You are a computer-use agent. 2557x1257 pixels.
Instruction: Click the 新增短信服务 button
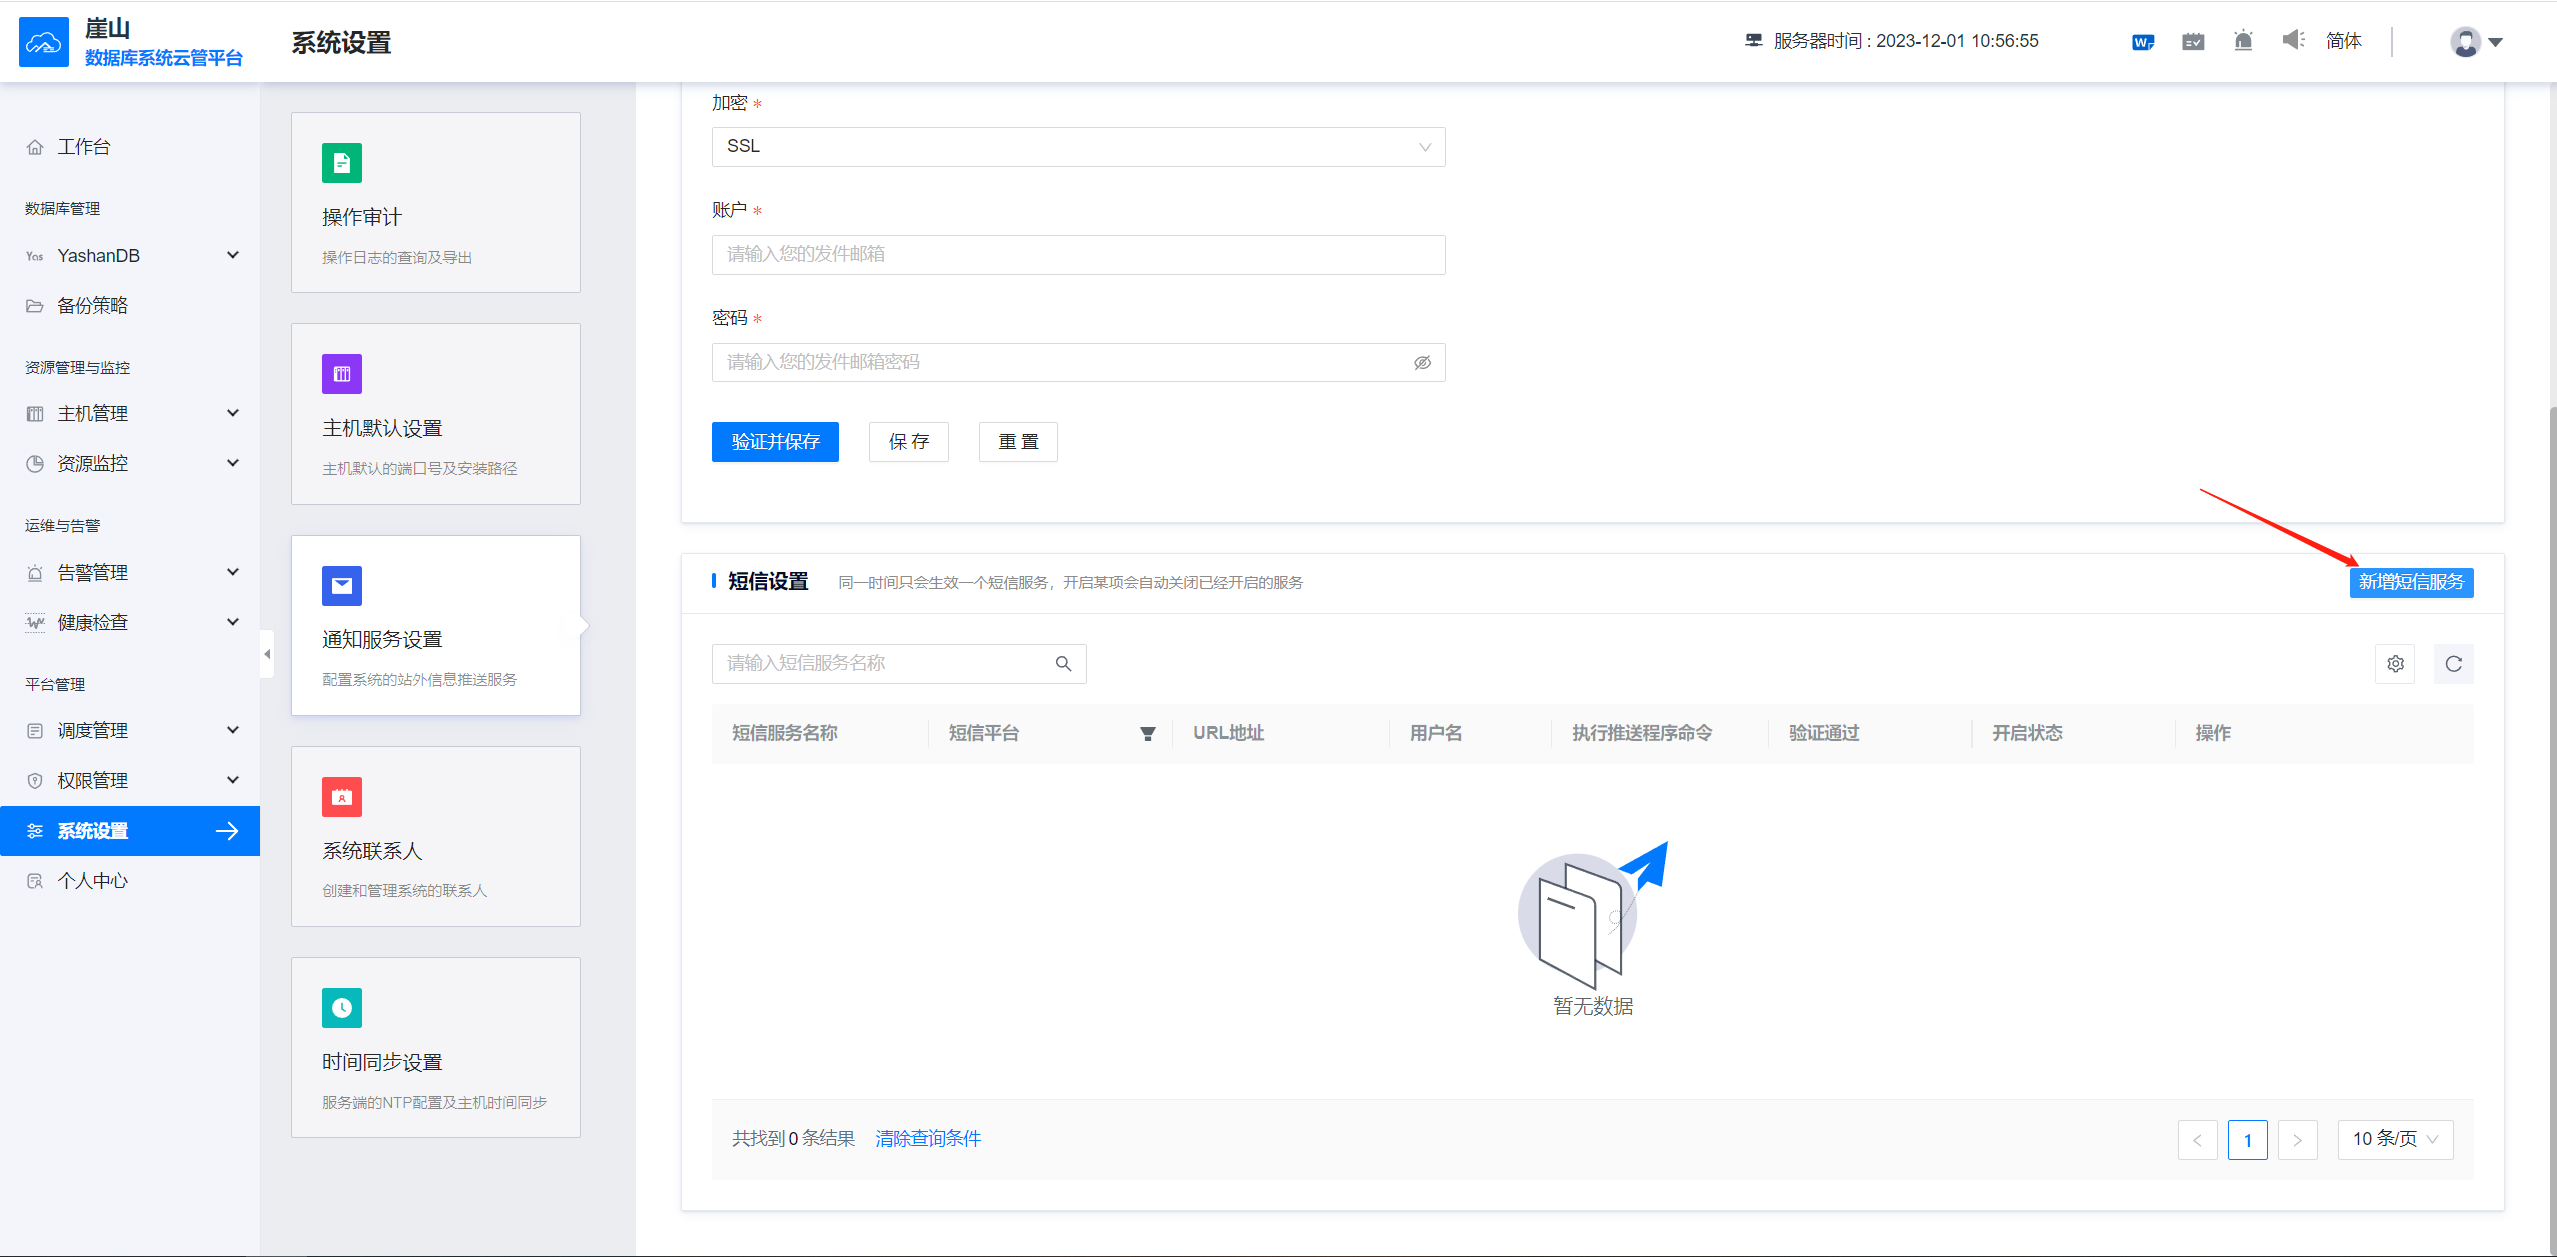click(x=2410, y=582)
